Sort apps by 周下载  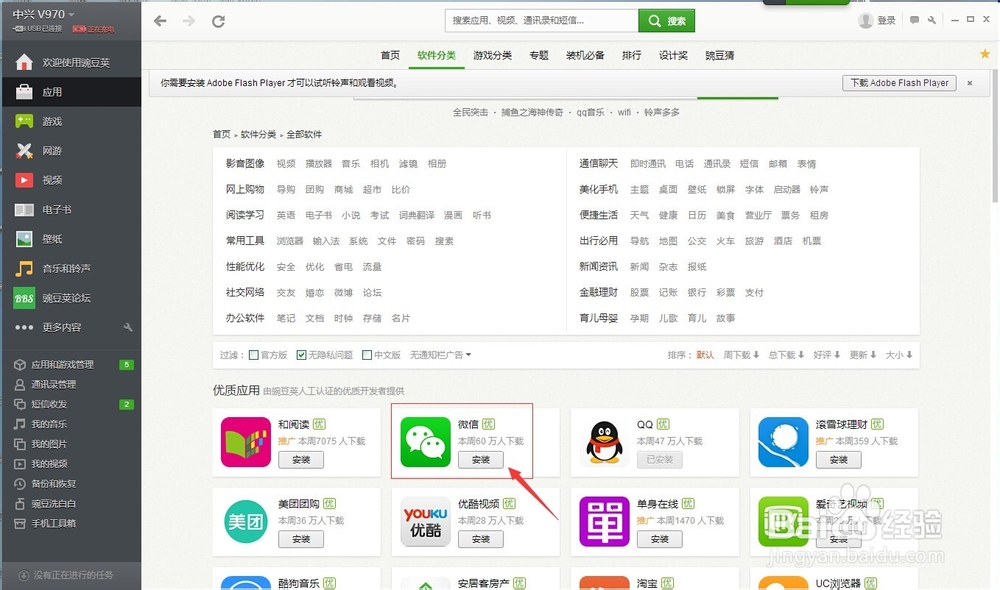[741, 355]
